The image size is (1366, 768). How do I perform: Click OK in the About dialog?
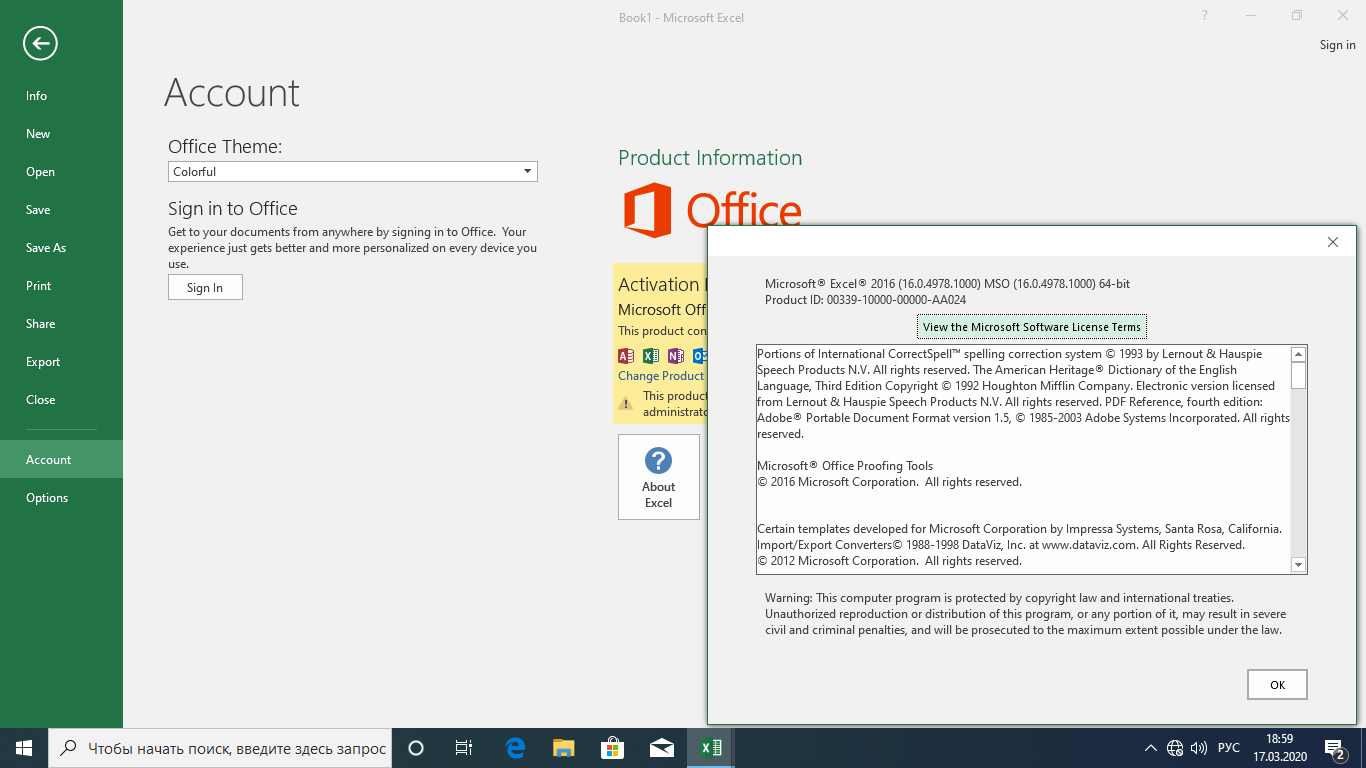pos(1277,685)
